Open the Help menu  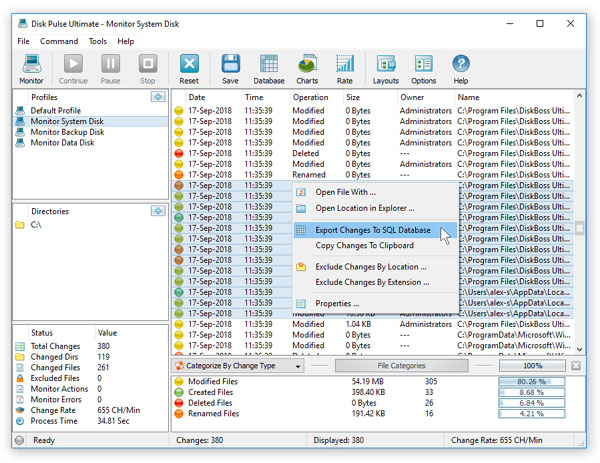coord(126,41)
